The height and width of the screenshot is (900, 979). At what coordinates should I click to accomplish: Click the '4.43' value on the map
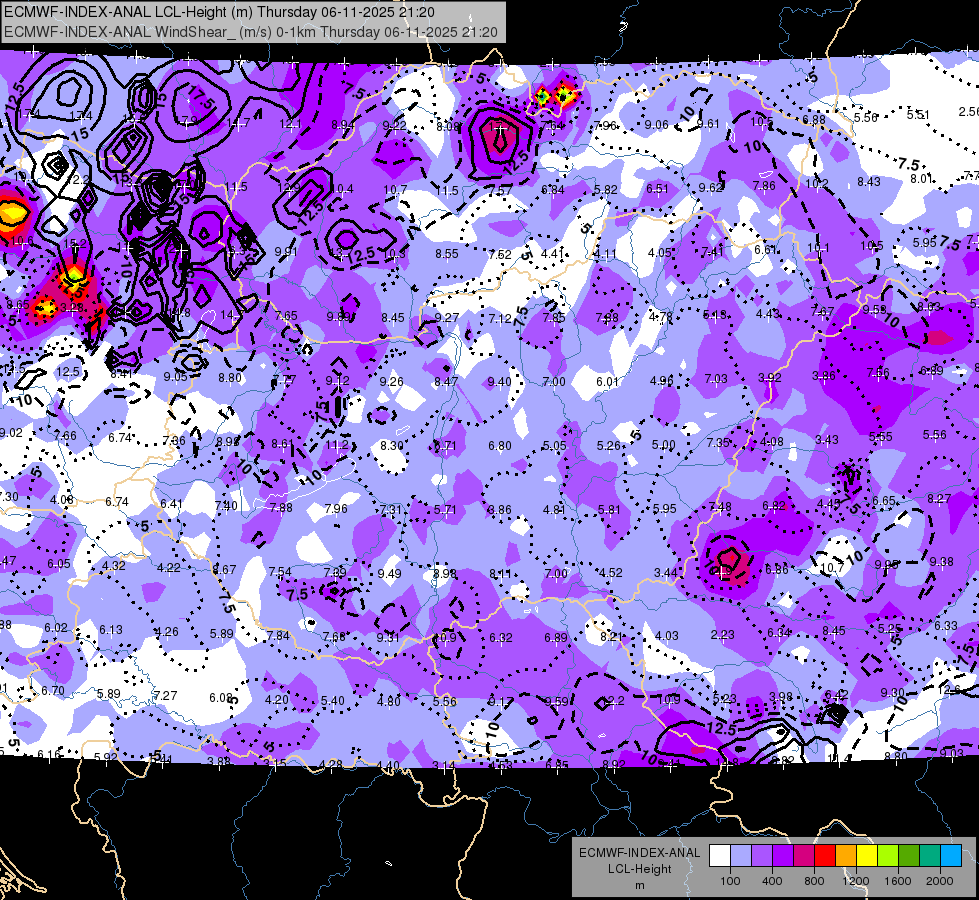pos(767,314)
